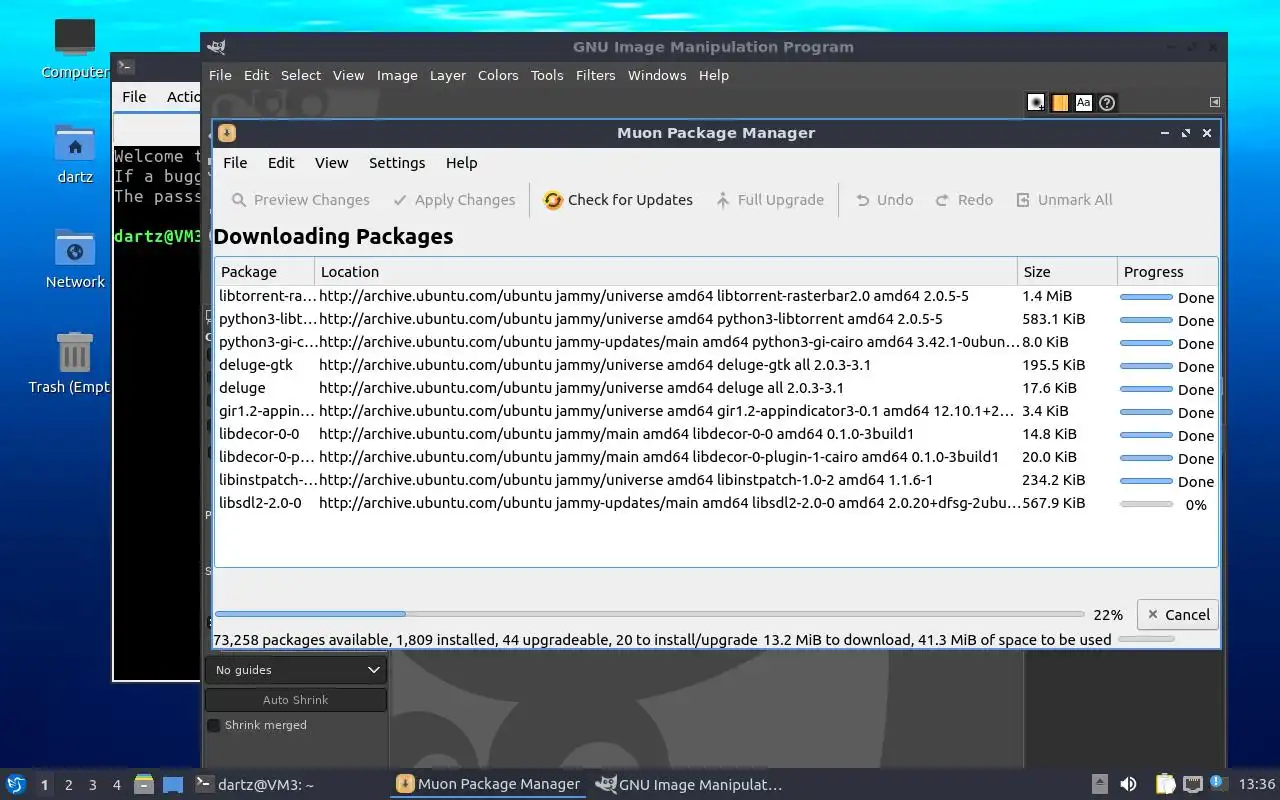
Task: Switch to virtual desktop 3
Action: tap(93, 785)
